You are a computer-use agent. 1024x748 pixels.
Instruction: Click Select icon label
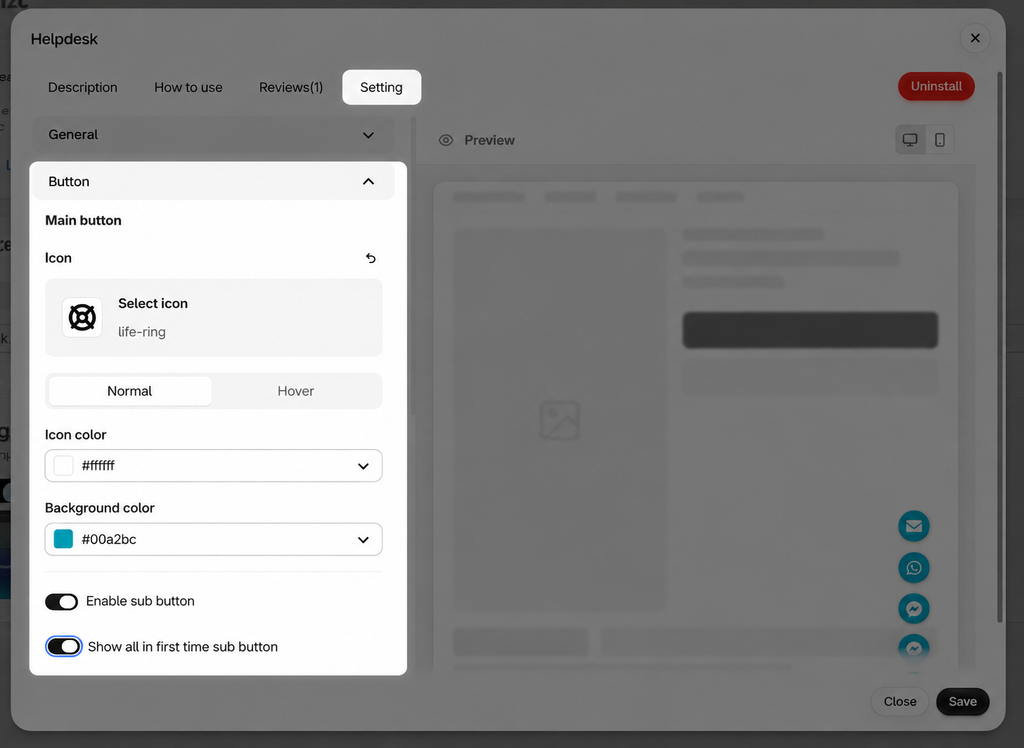click(x=153, y=304)
